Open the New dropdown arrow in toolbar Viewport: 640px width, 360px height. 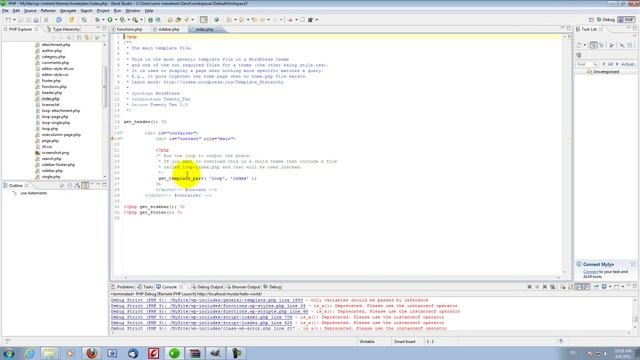tap(14, 20)
